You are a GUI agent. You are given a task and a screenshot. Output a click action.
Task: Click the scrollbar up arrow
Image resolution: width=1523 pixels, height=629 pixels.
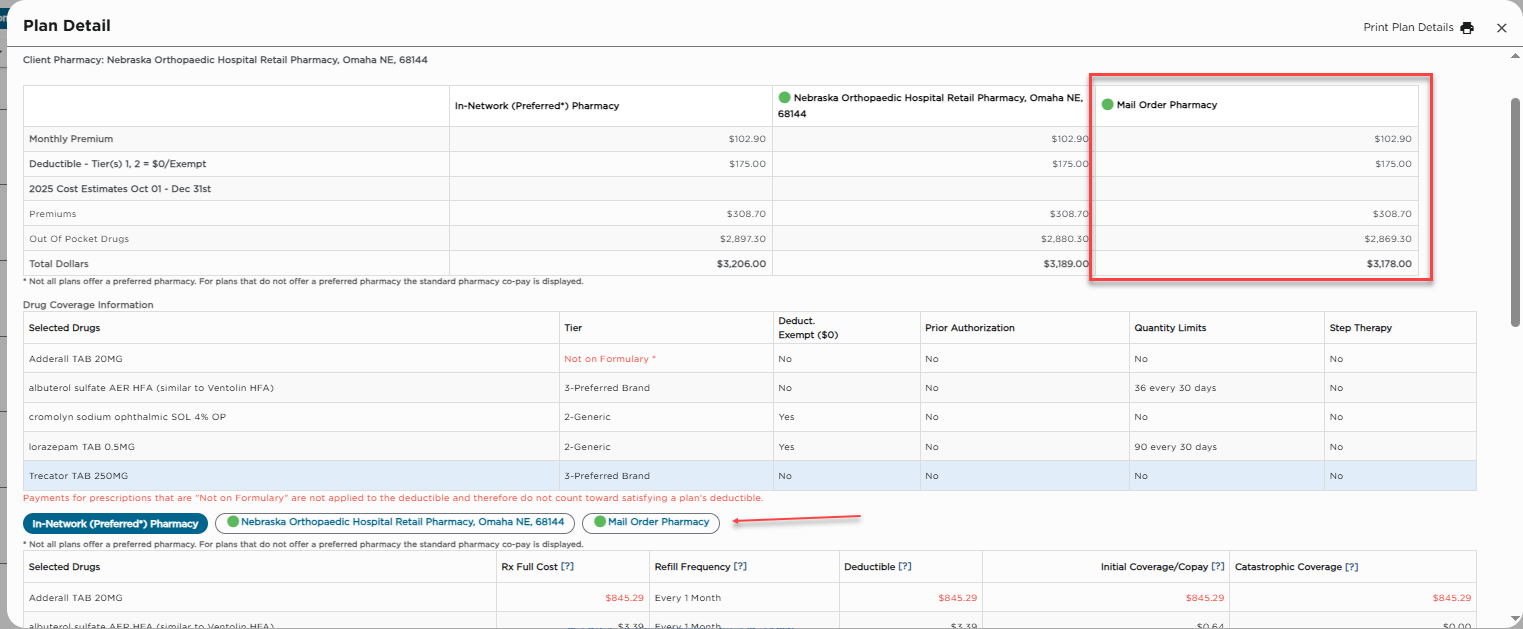(1516, 55)
